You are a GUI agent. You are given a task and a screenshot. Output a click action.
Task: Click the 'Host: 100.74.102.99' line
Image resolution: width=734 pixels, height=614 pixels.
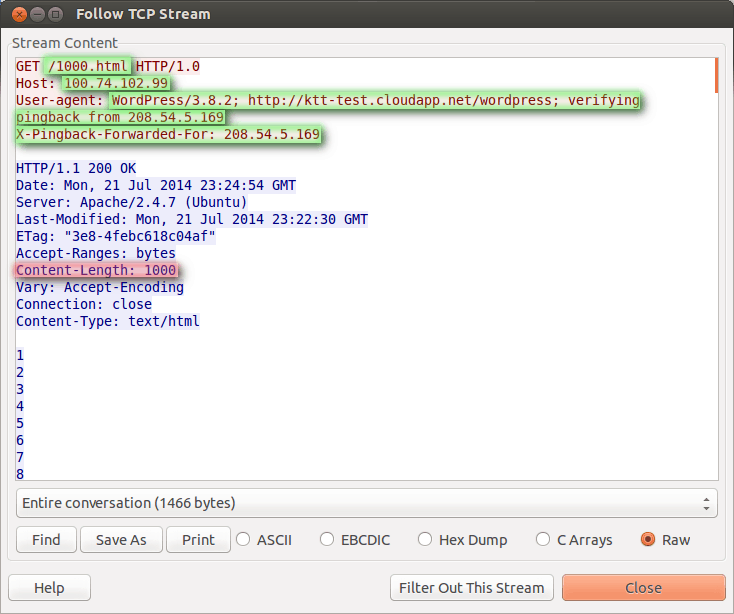pos(92,83)
